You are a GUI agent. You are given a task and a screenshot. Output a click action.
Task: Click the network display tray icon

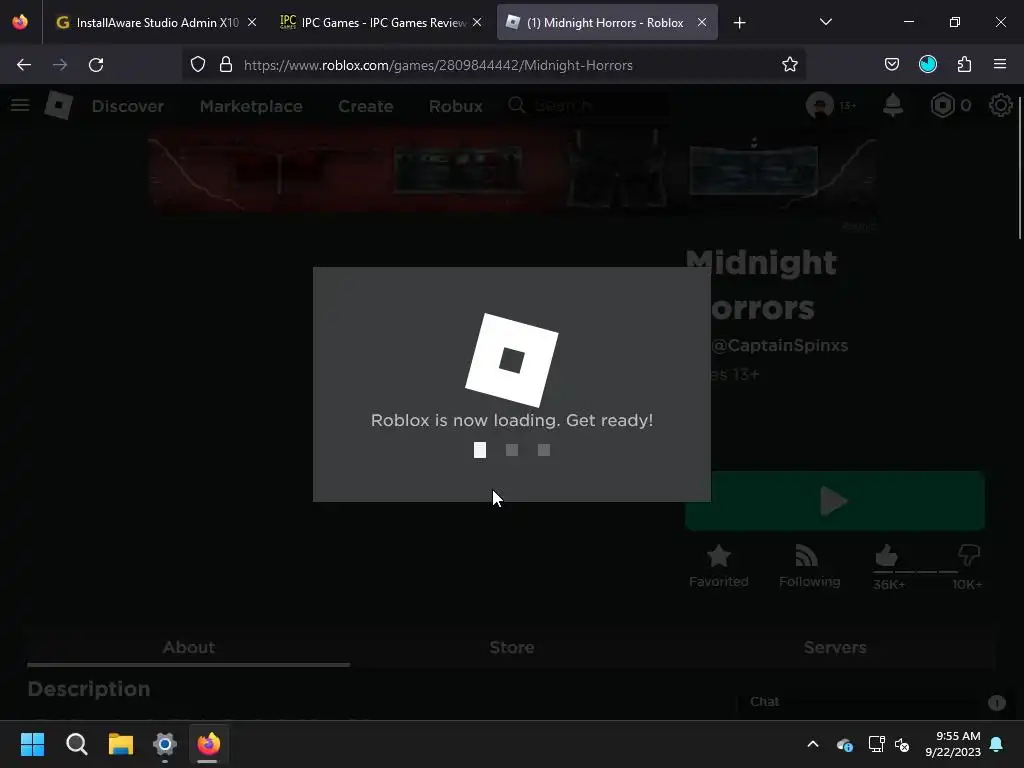click(876, 744)
